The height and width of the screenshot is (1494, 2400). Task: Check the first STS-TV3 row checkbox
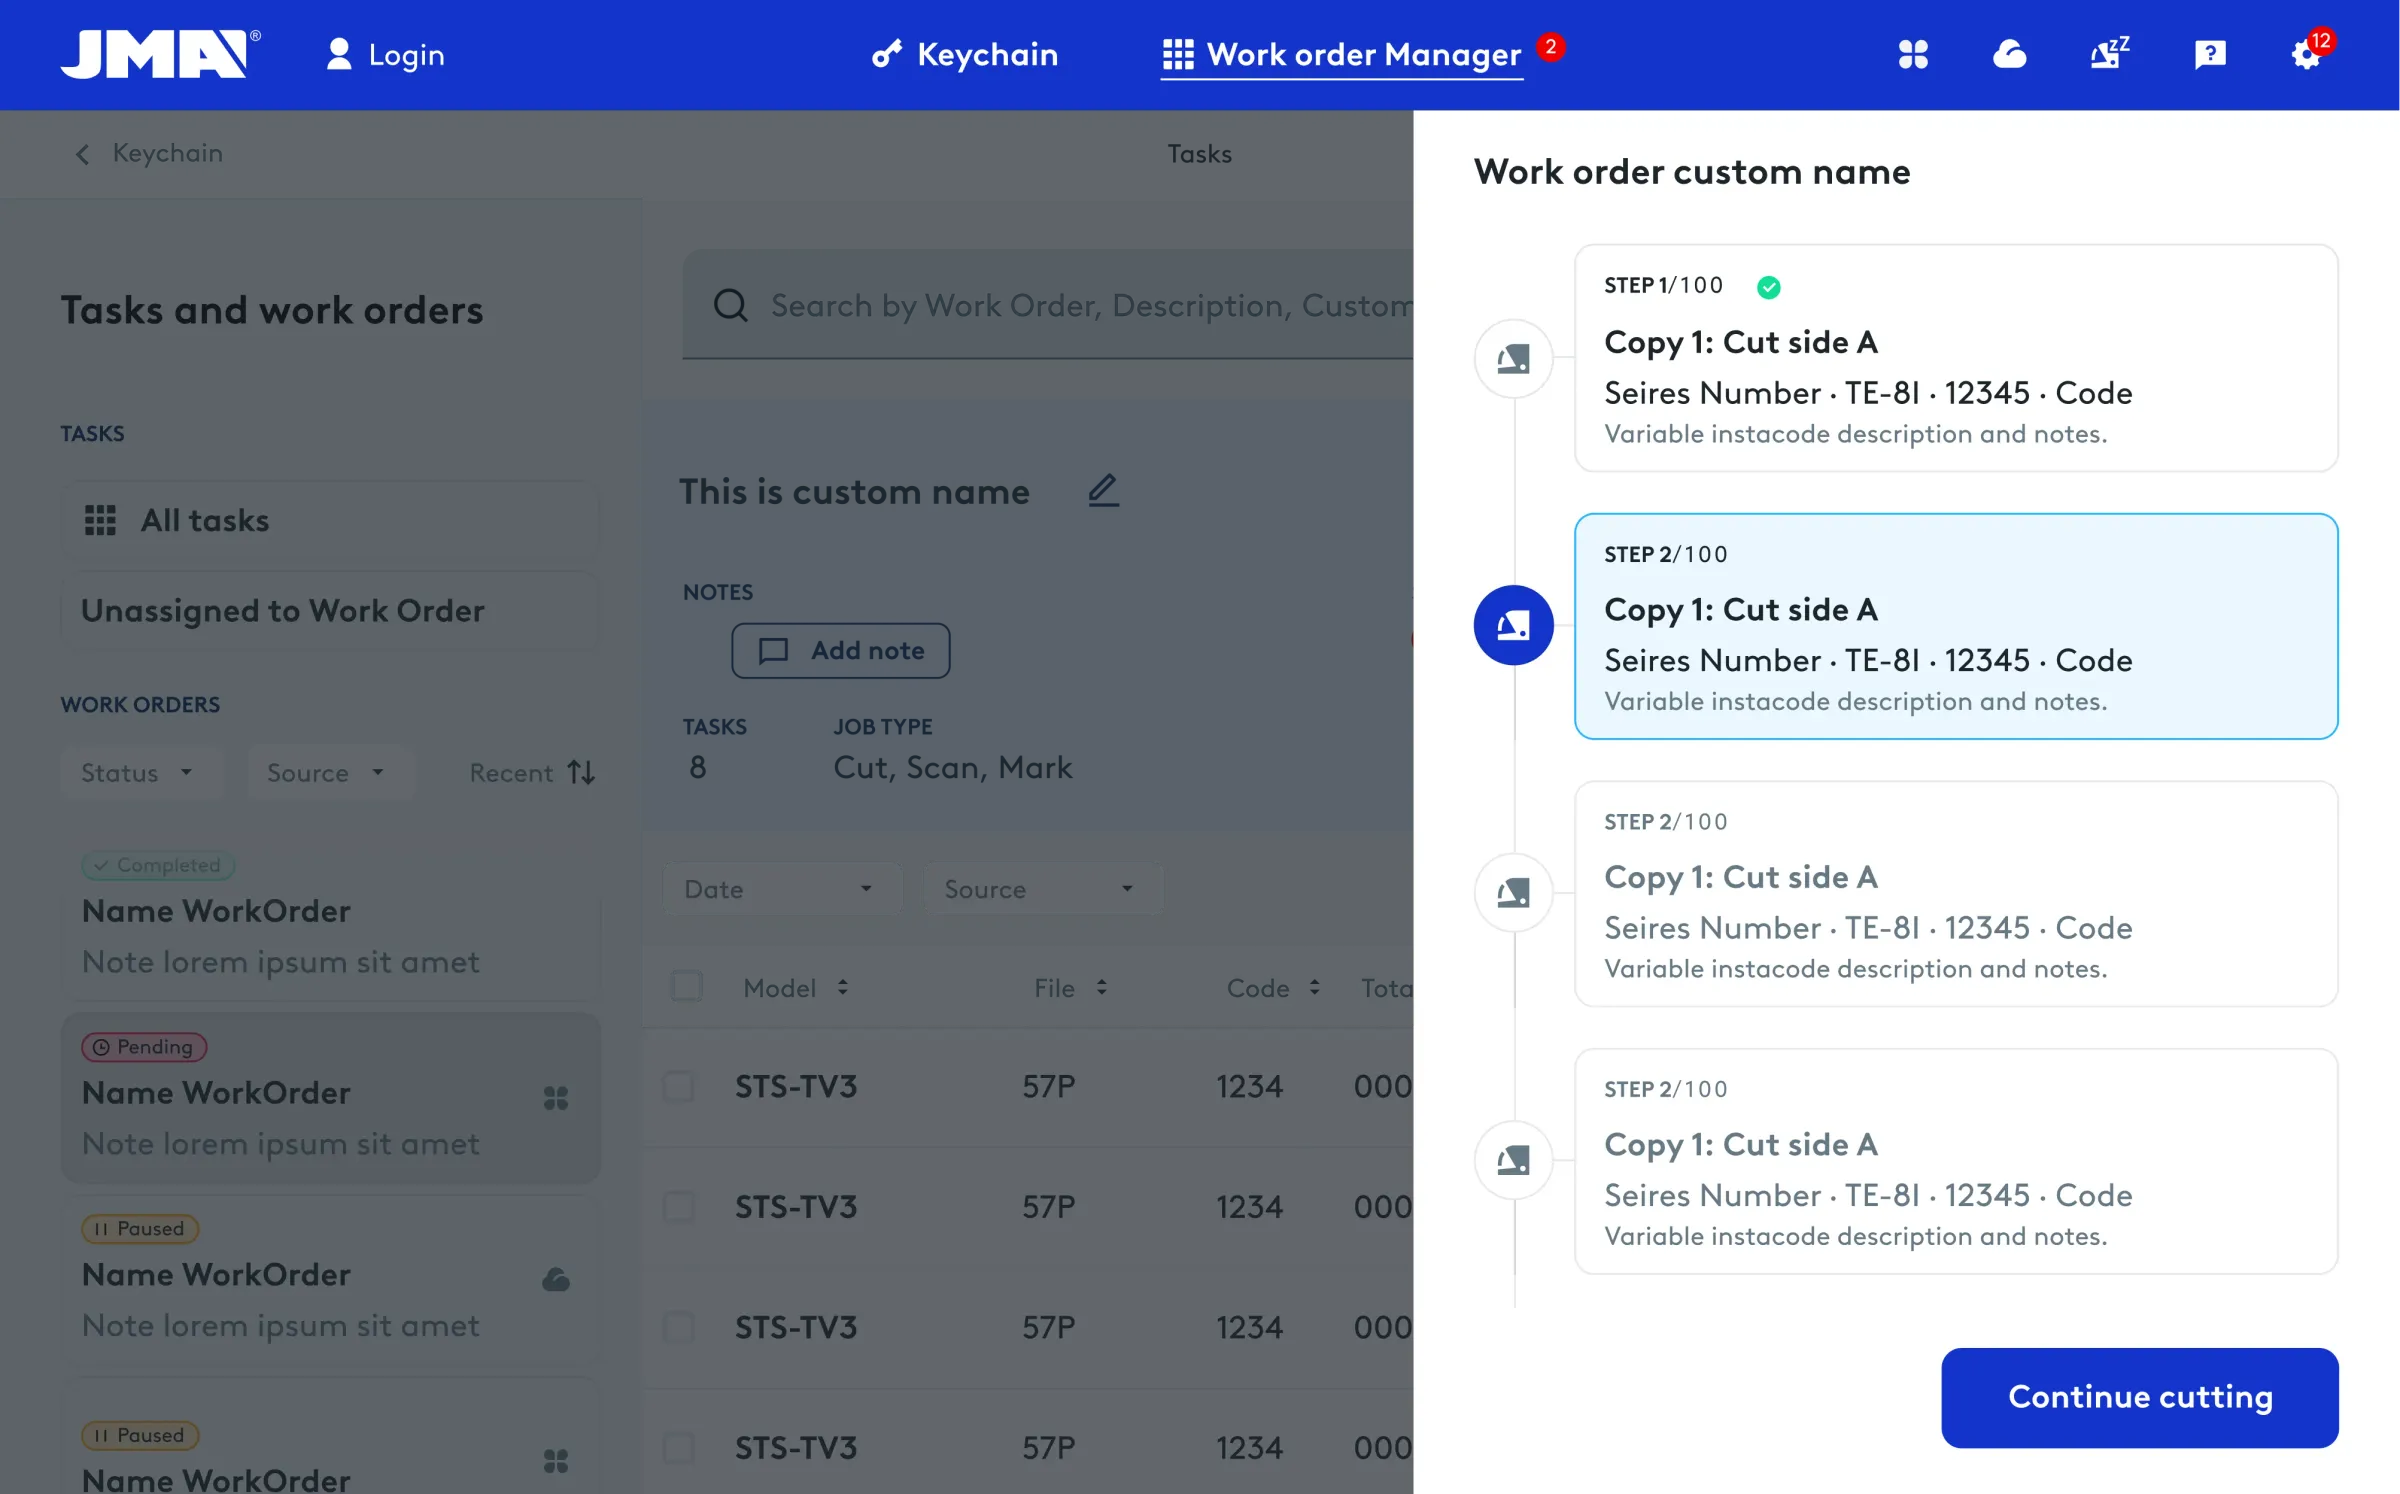tap(679, 1086)
